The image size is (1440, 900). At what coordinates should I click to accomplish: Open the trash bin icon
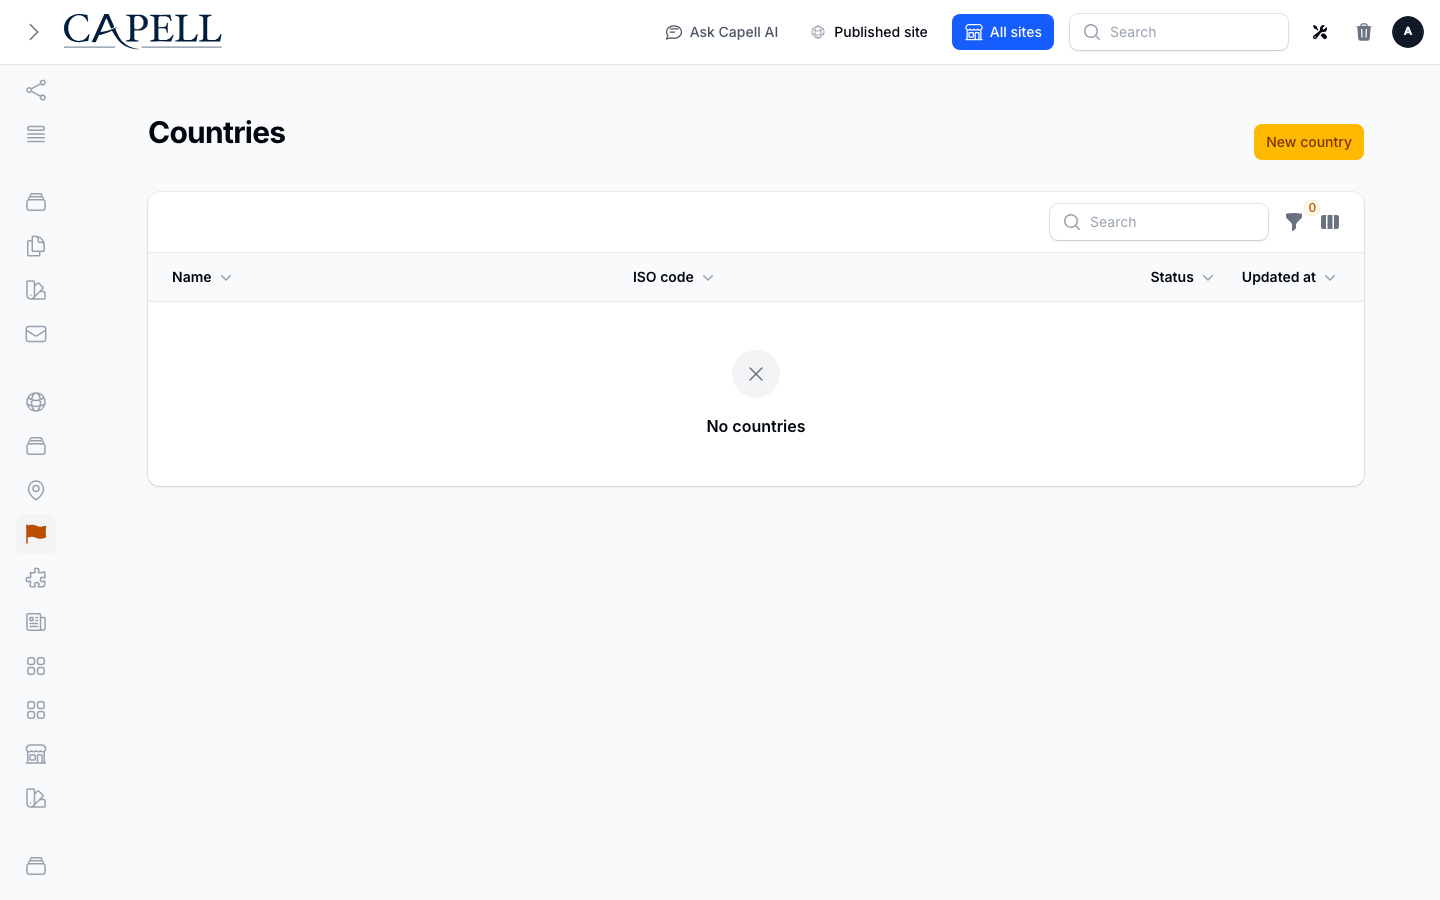[1364, 32]
